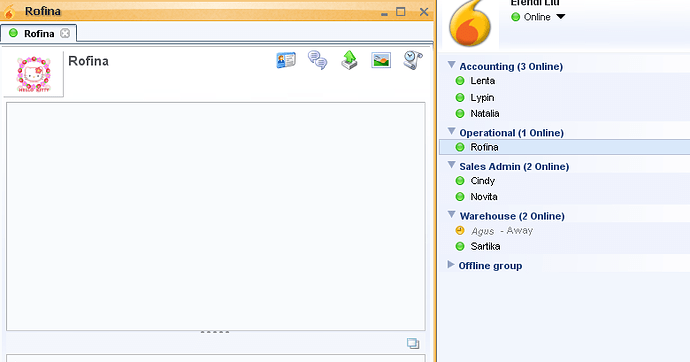This screenshot has height=362, width=690.
Task: Open the Online status dropdown arrow
Action: pos(560,17)
